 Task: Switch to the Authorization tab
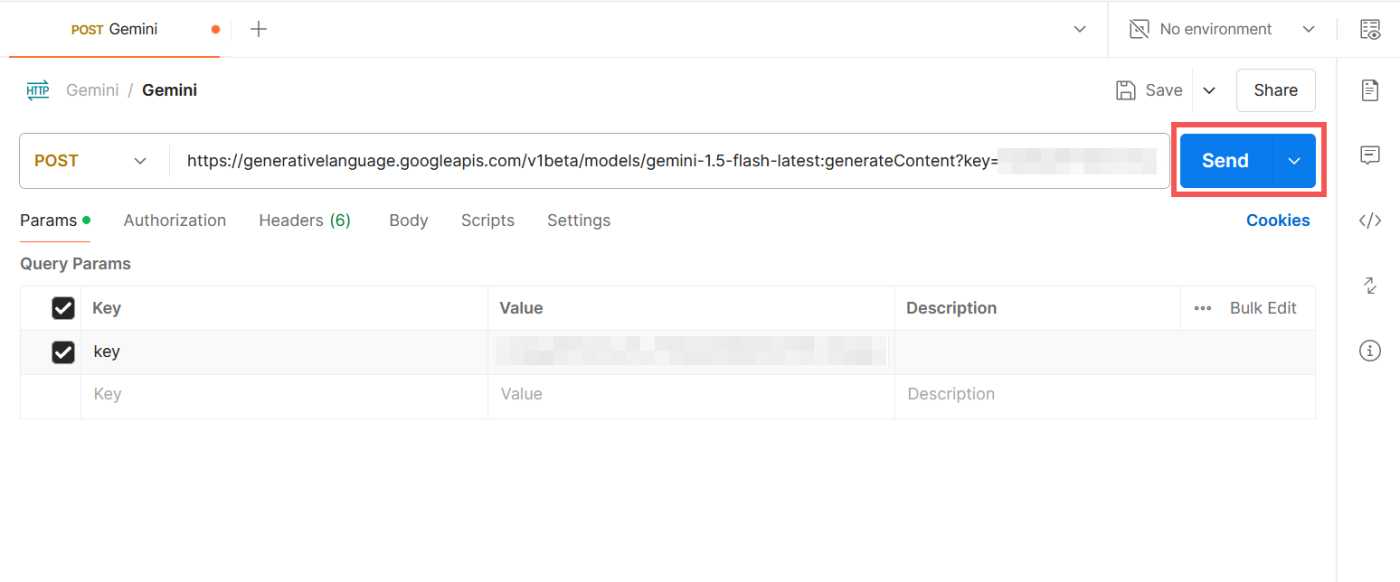click(175, 220)
